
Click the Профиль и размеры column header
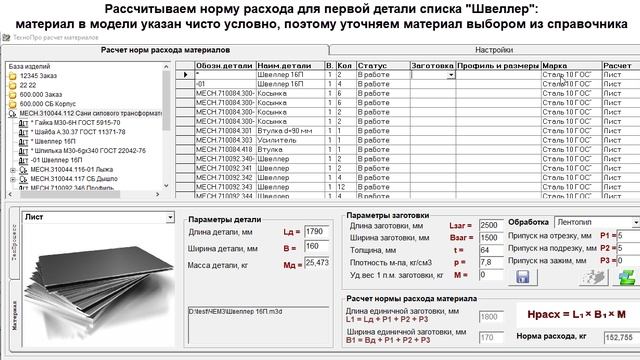click(498, 66)
